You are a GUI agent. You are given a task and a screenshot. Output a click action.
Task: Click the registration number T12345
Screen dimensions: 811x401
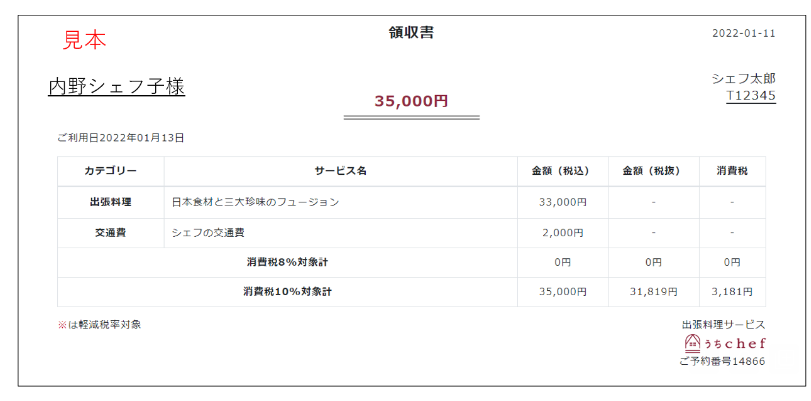(x=751, y=96)
